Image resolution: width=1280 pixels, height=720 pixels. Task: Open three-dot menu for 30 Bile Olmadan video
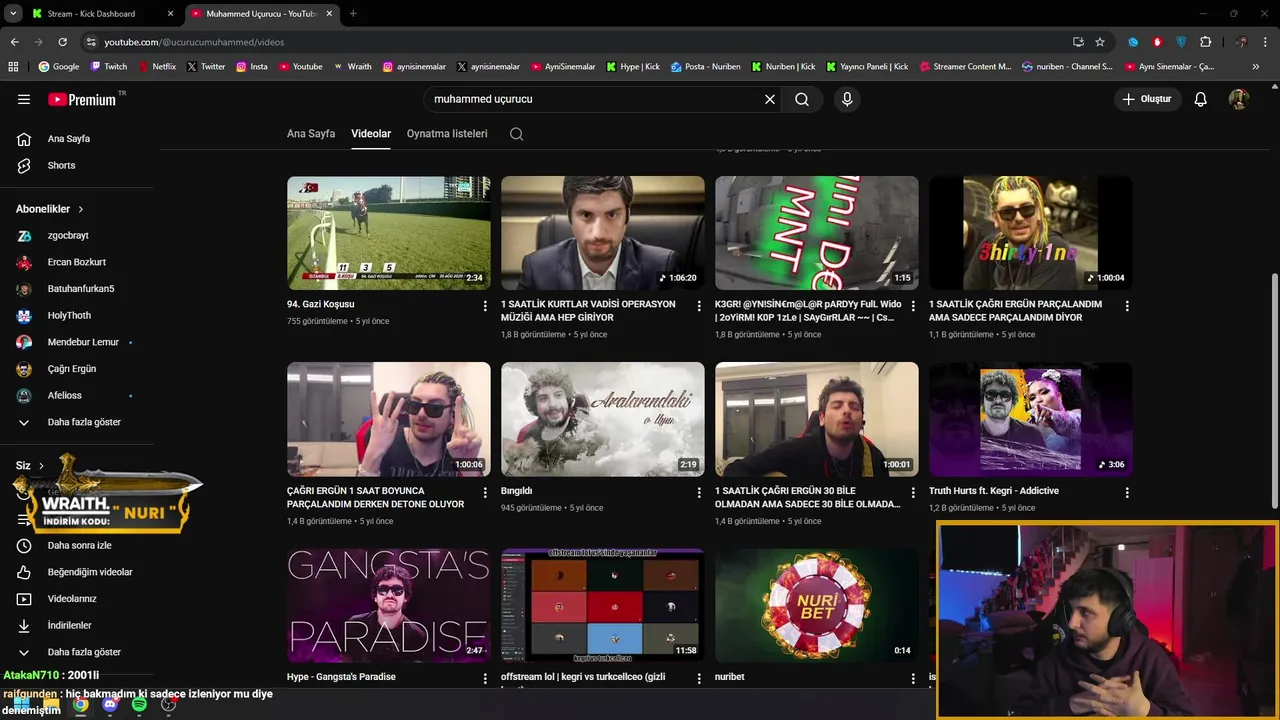point(913,492)
